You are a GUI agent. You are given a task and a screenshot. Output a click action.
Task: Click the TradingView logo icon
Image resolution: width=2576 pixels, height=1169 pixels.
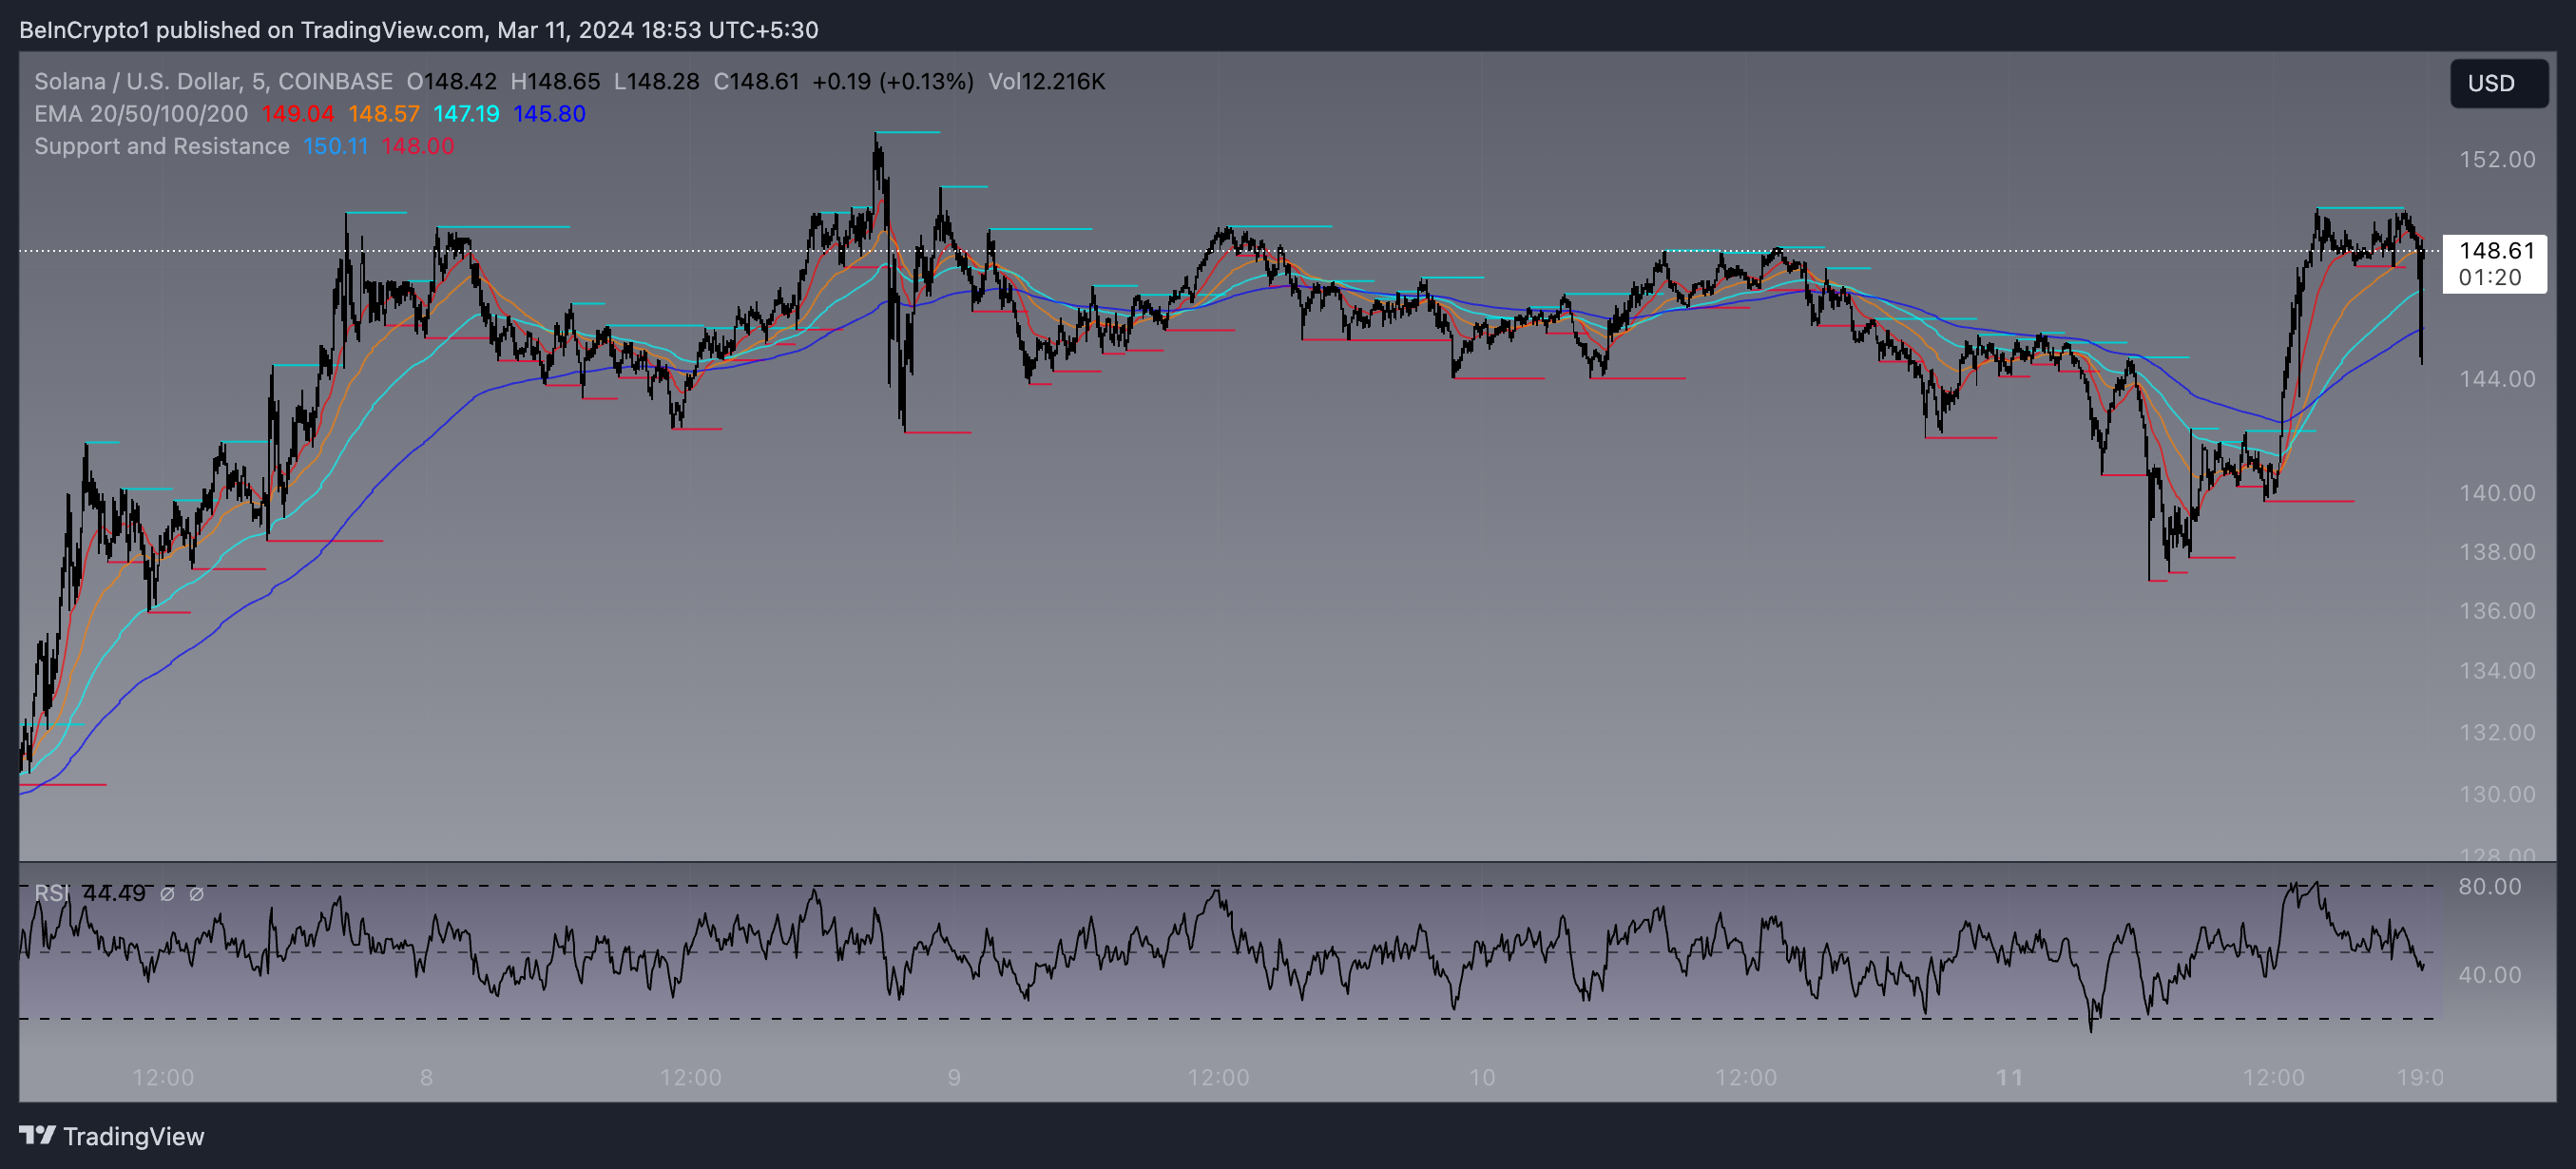[x=37, y=1135]
